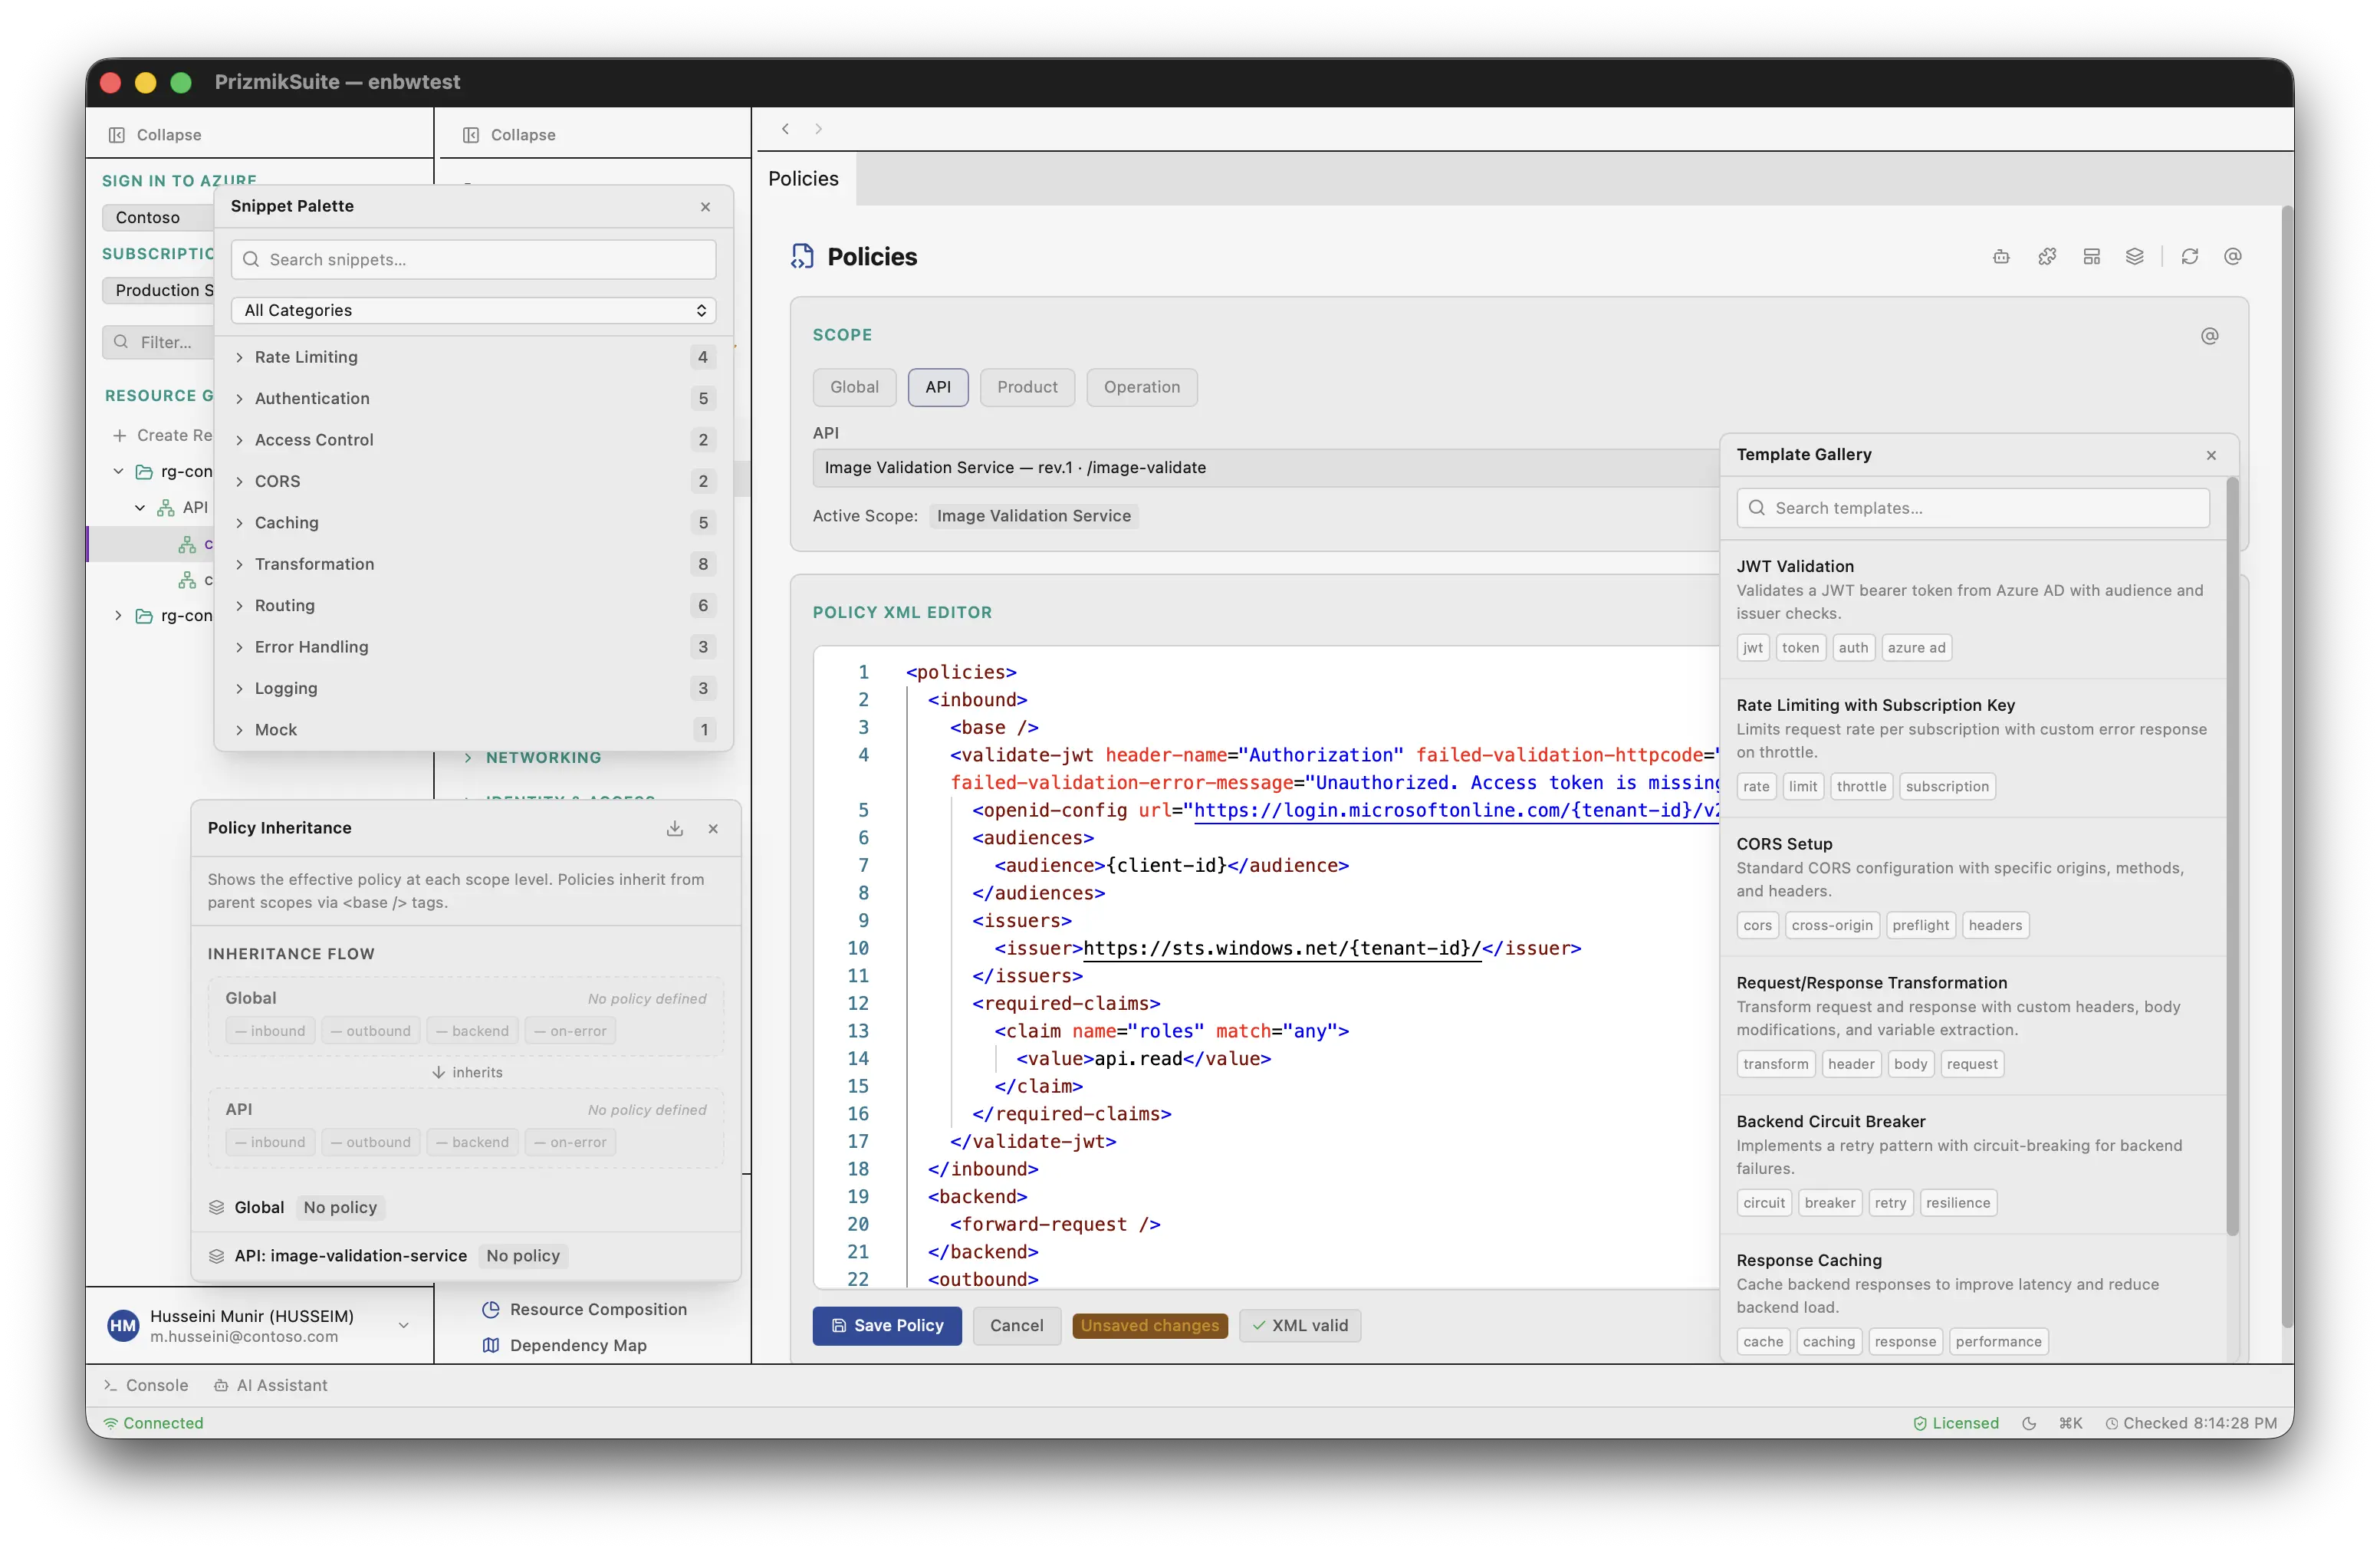2380x1552 pixels.
Task: Click the Template Gallery scrollbar
Action: (2233, 857)
